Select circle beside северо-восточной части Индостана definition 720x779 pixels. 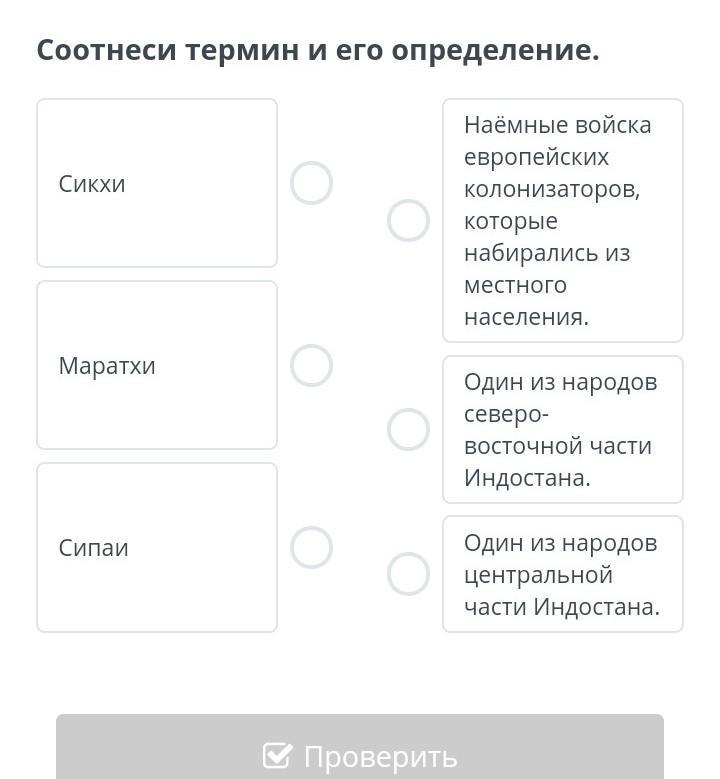tap(408, 429)
